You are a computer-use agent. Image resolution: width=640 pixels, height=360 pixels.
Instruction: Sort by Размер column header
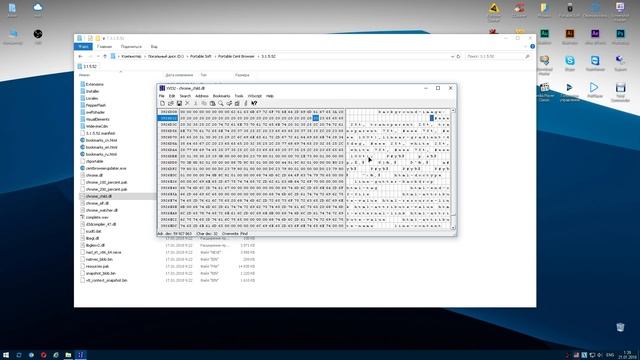pos(242,75)
